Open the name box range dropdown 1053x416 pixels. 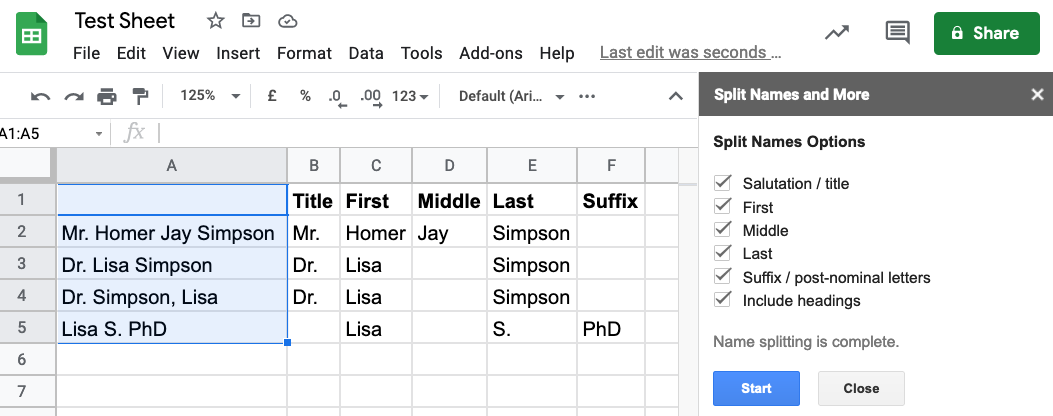click(99, 134)
